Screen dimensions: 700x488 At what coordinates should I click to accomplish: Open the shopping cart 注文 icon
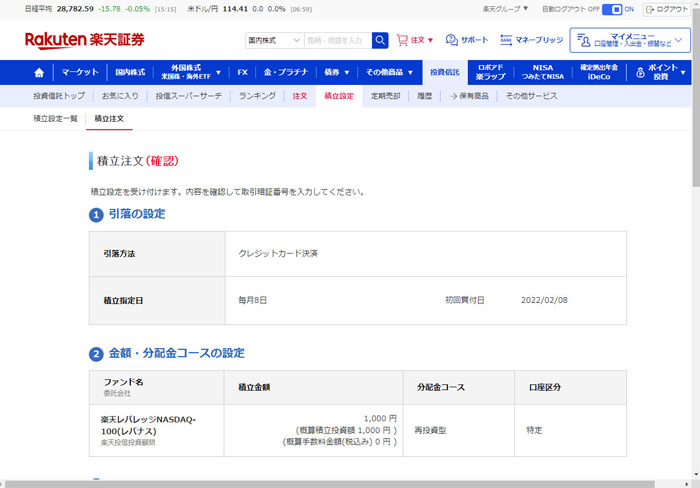click(x=402, y=40)
